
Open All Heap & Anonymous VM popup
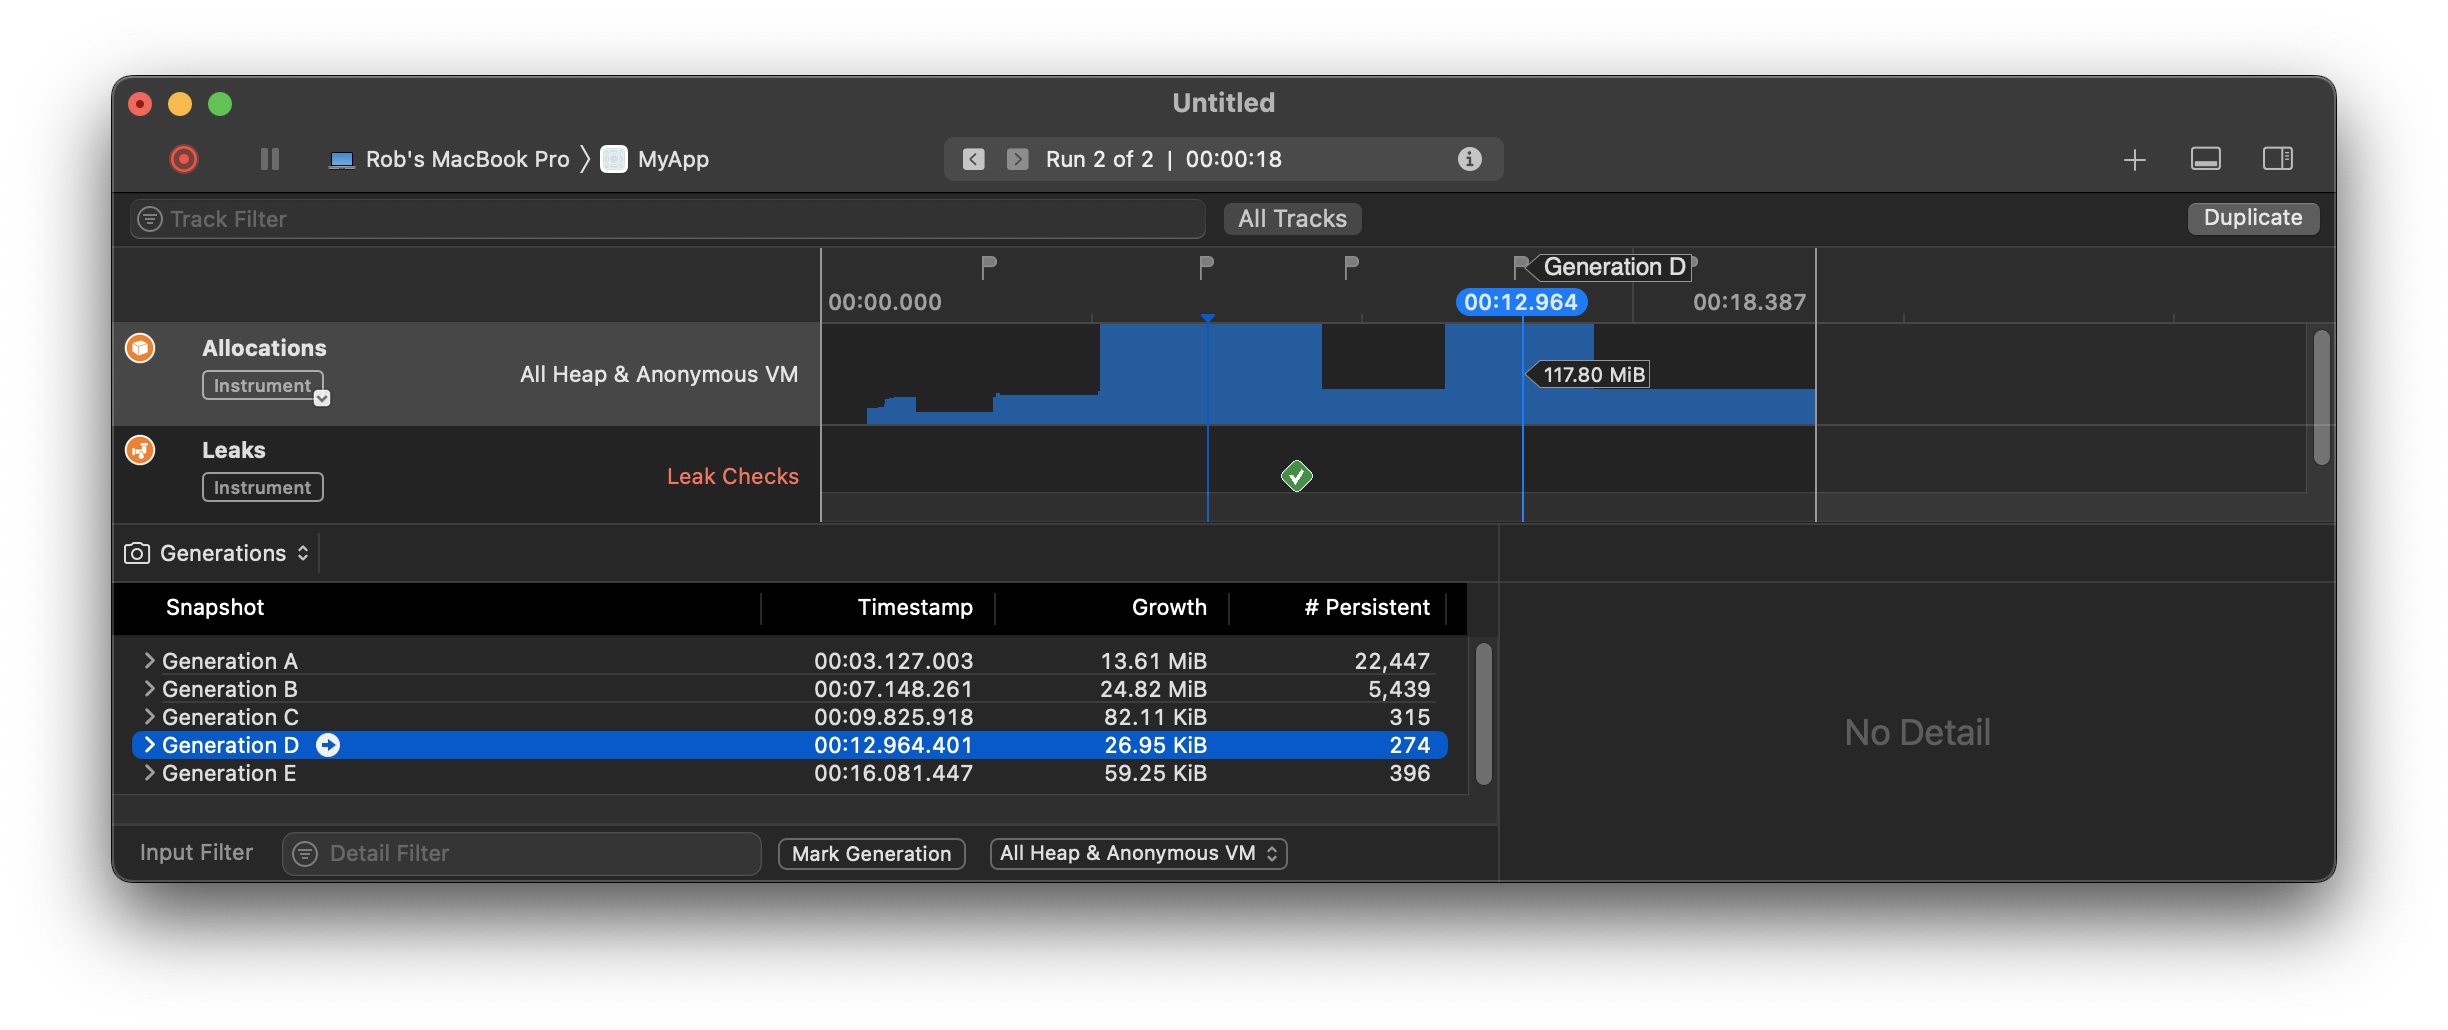1138,853
